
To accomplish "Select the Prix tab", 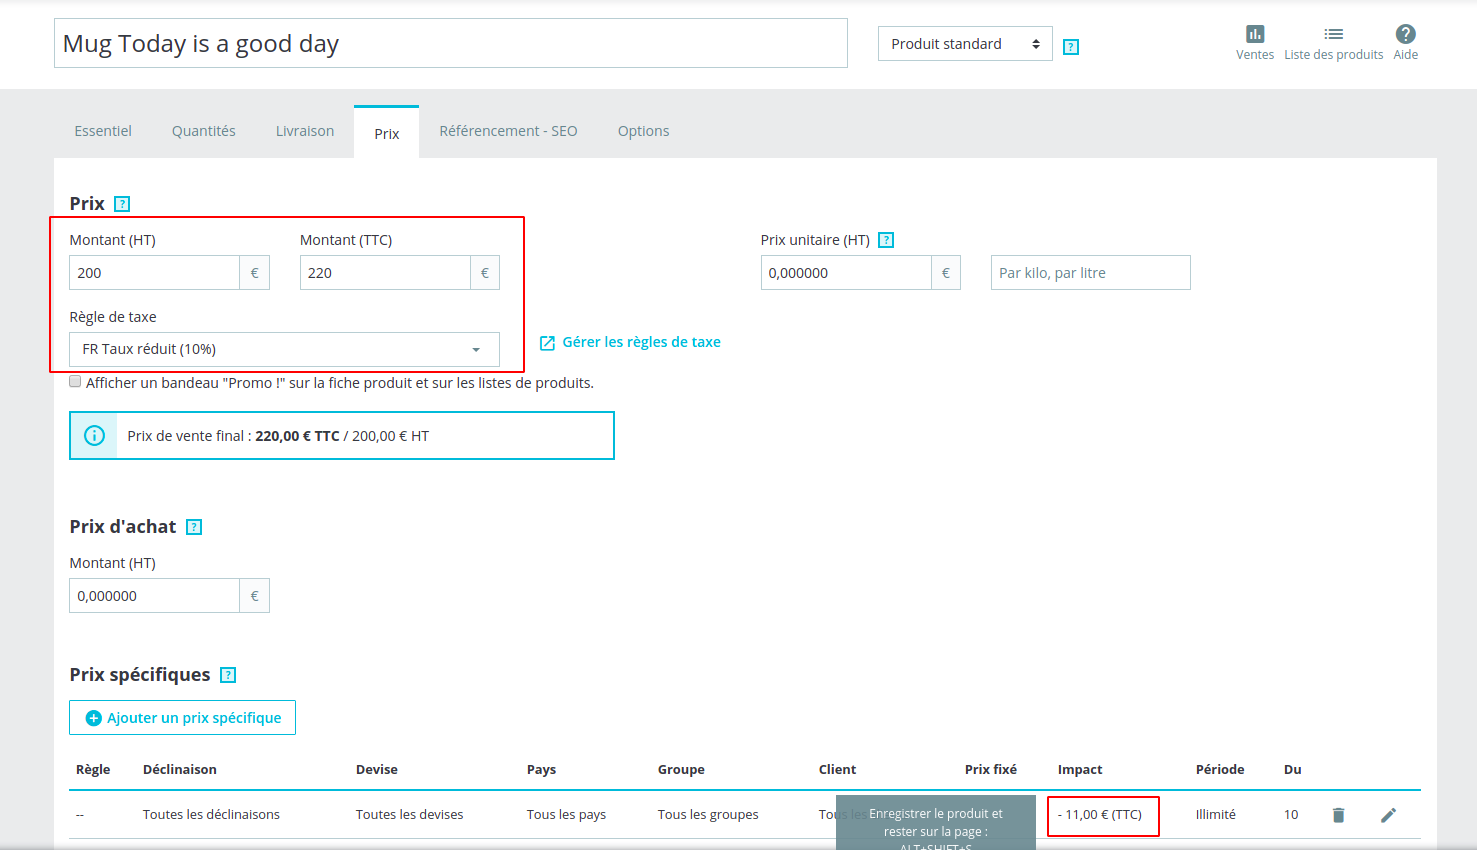I will coord(387,133).
